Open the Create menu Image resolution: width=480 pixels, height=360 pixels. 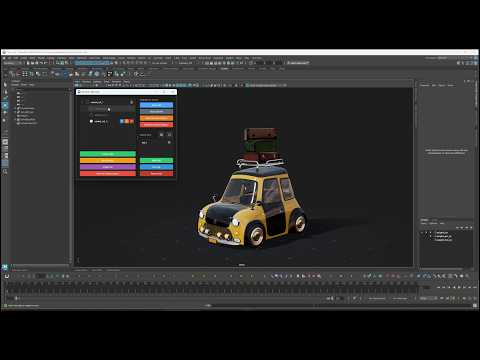(24, 58)
